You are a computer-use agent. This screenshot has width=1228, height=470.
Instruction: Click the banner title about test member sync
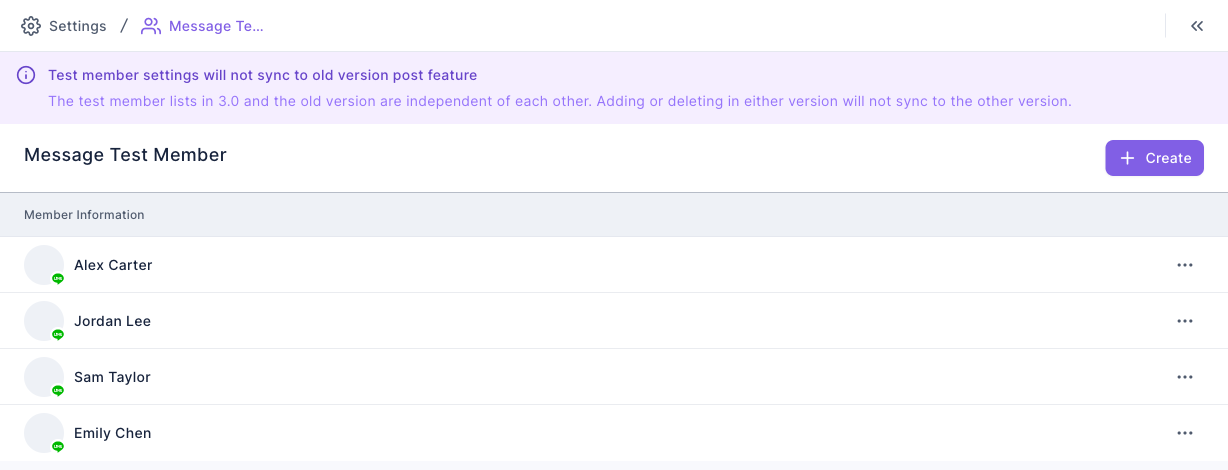click(262, 75)
